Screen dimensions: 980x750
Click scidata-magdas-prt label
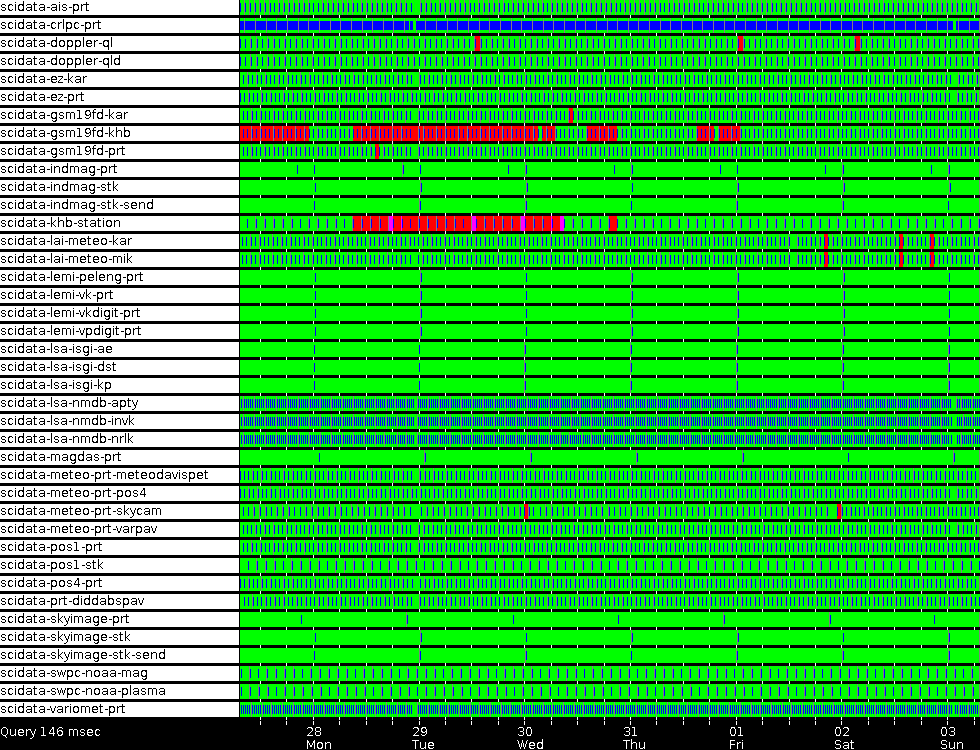tap(61, 457)
